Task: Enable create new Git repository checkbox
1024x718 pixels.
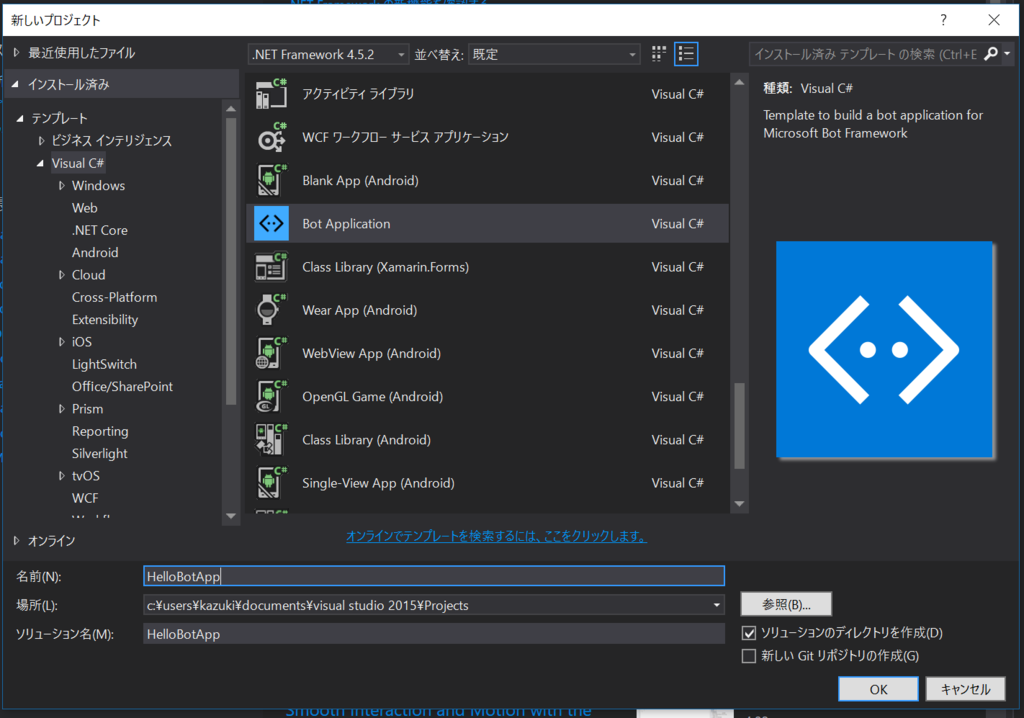Action: click(x=749, y=655)
